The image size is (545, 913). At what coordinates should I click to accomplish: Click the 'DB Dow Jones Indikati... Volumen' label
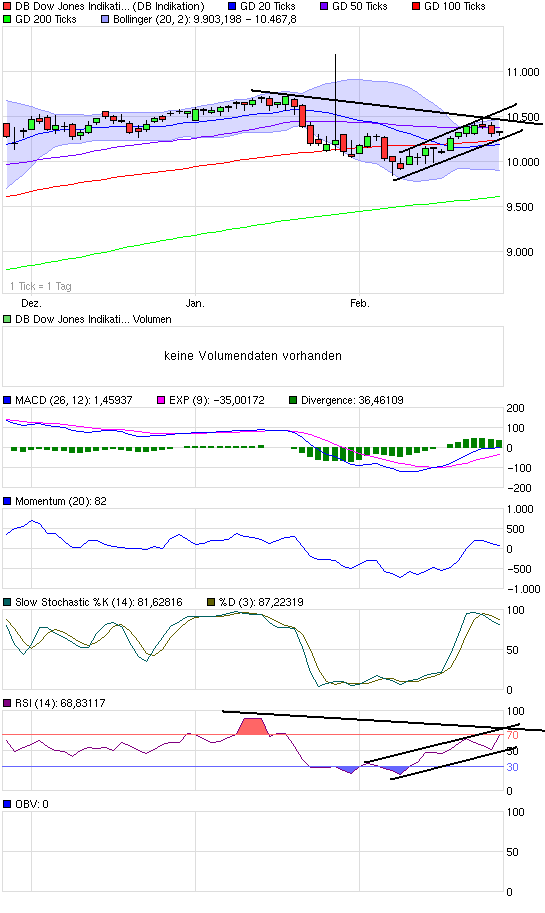click(x=93, y=319)
